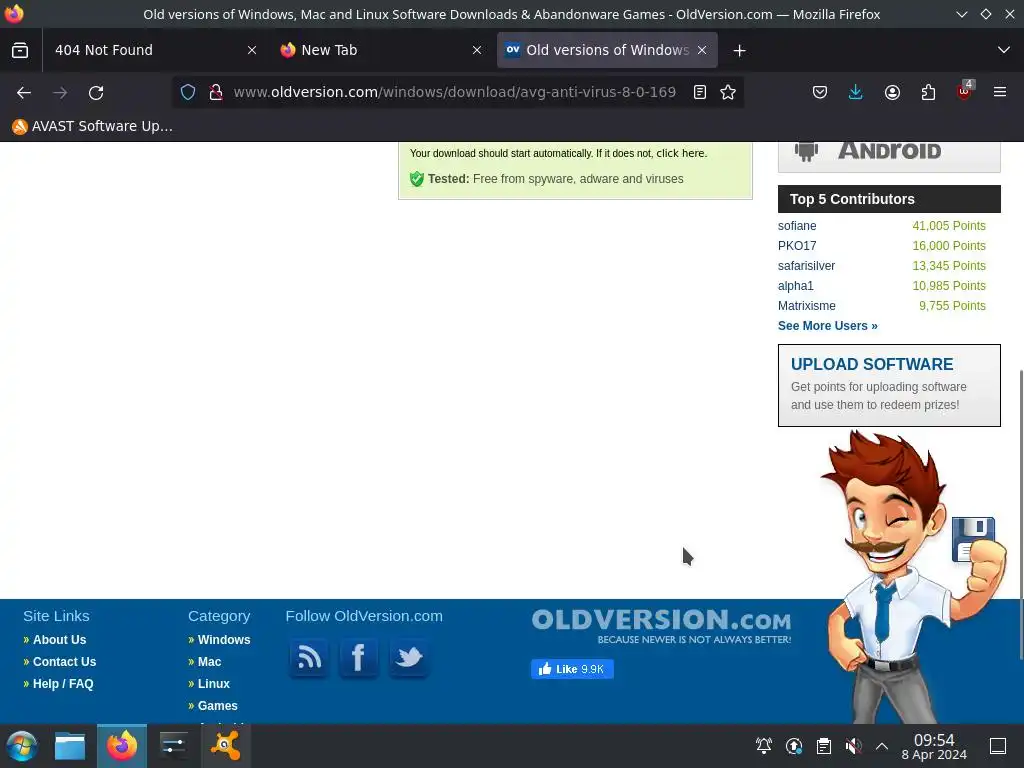Open tracking protection shield icon
Screen dimensions: 1024x768
188,92
